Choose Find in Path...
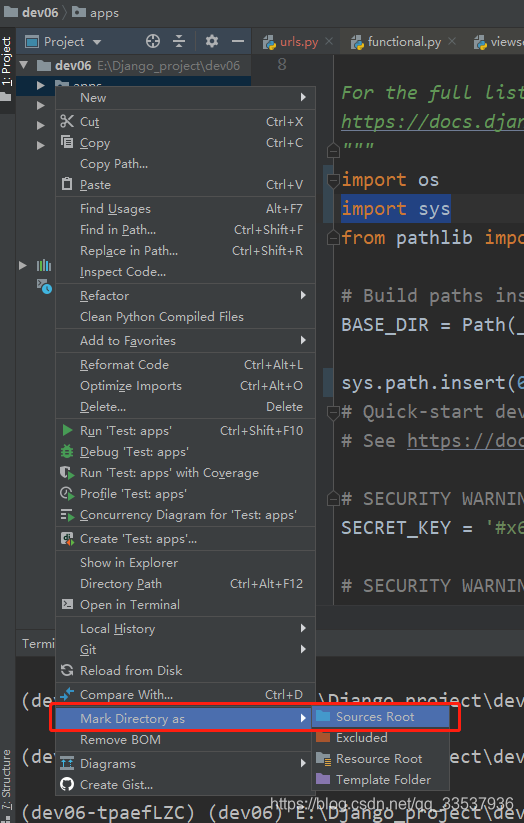 pyautogui.click(x=185, y=230)
